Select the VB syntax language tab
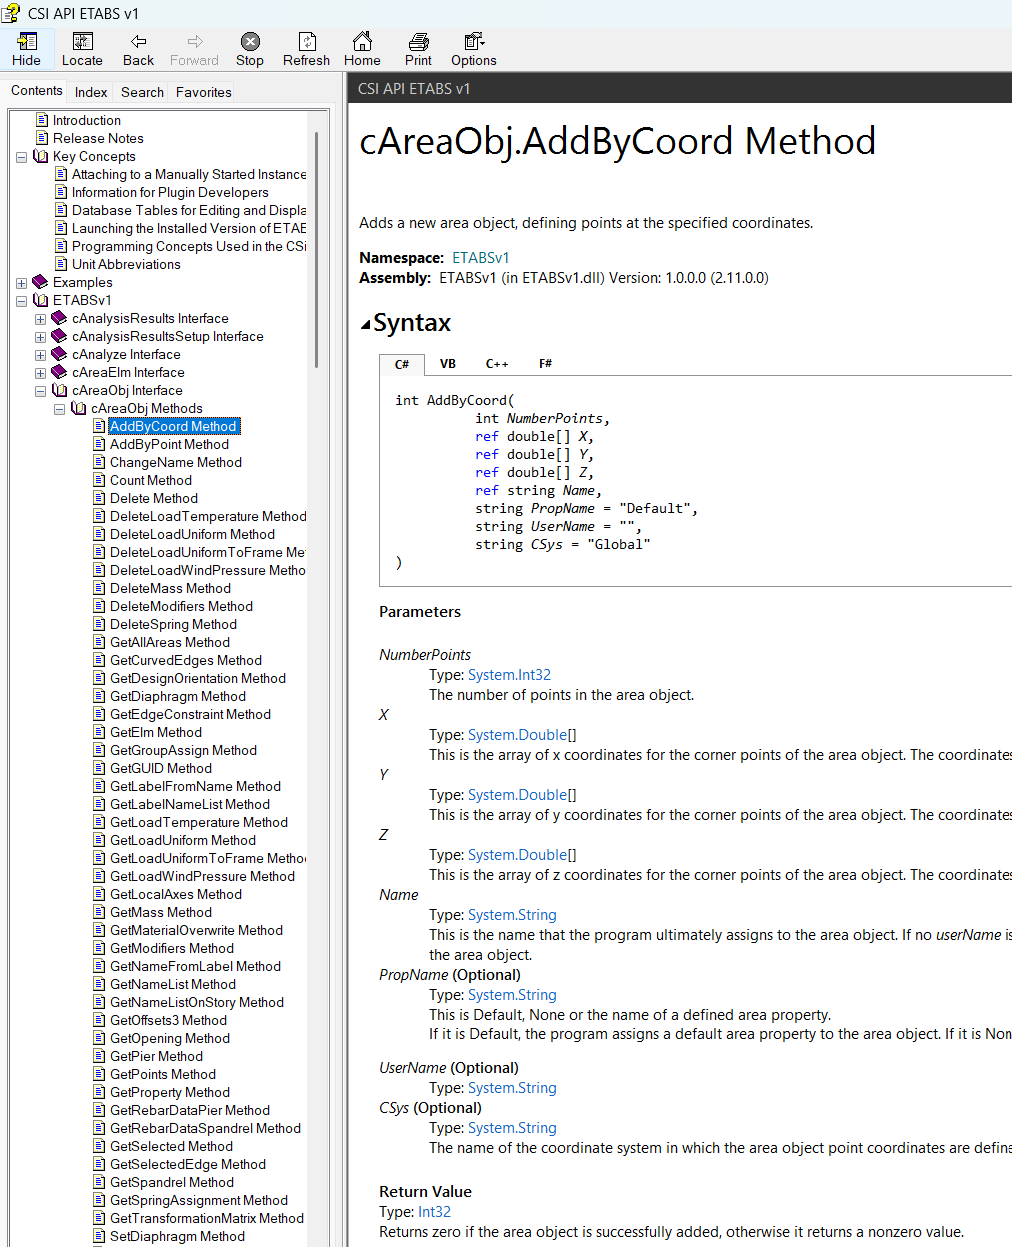This screenshot has width=1012, height=1247. coord(448,364)
